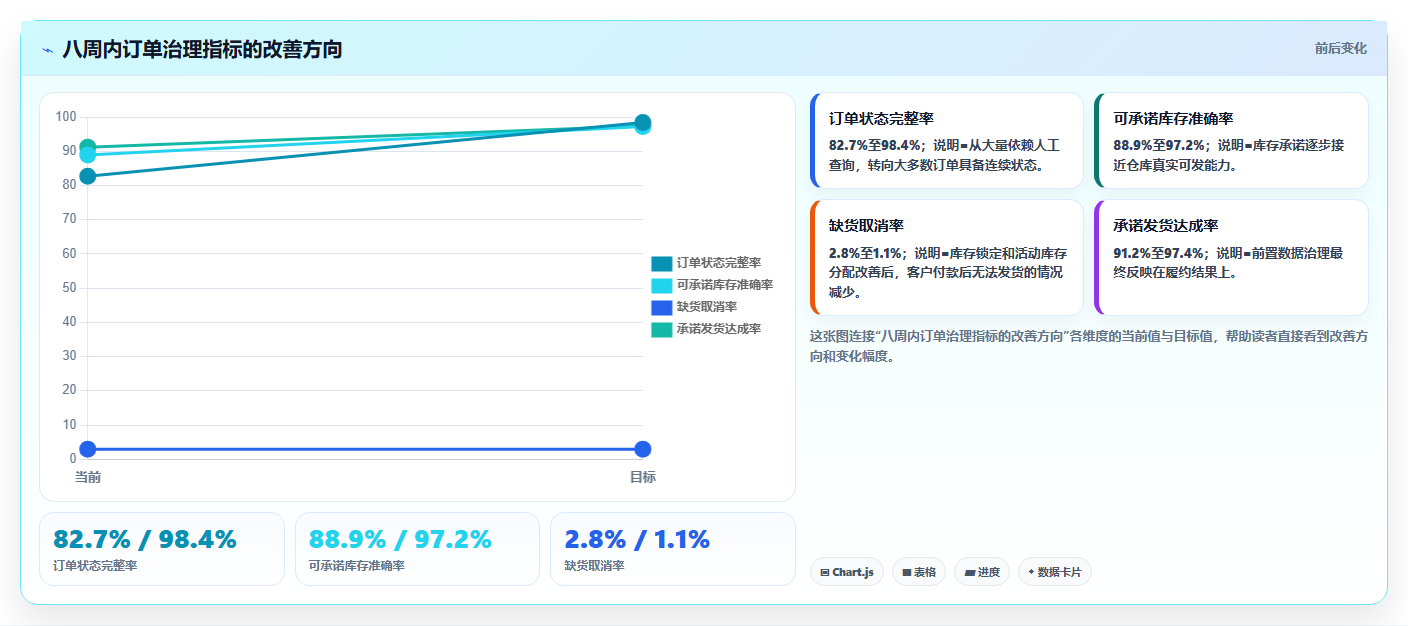
Task: Toggle the 缺货取消率 legend color box
Action: pos(661,307)
